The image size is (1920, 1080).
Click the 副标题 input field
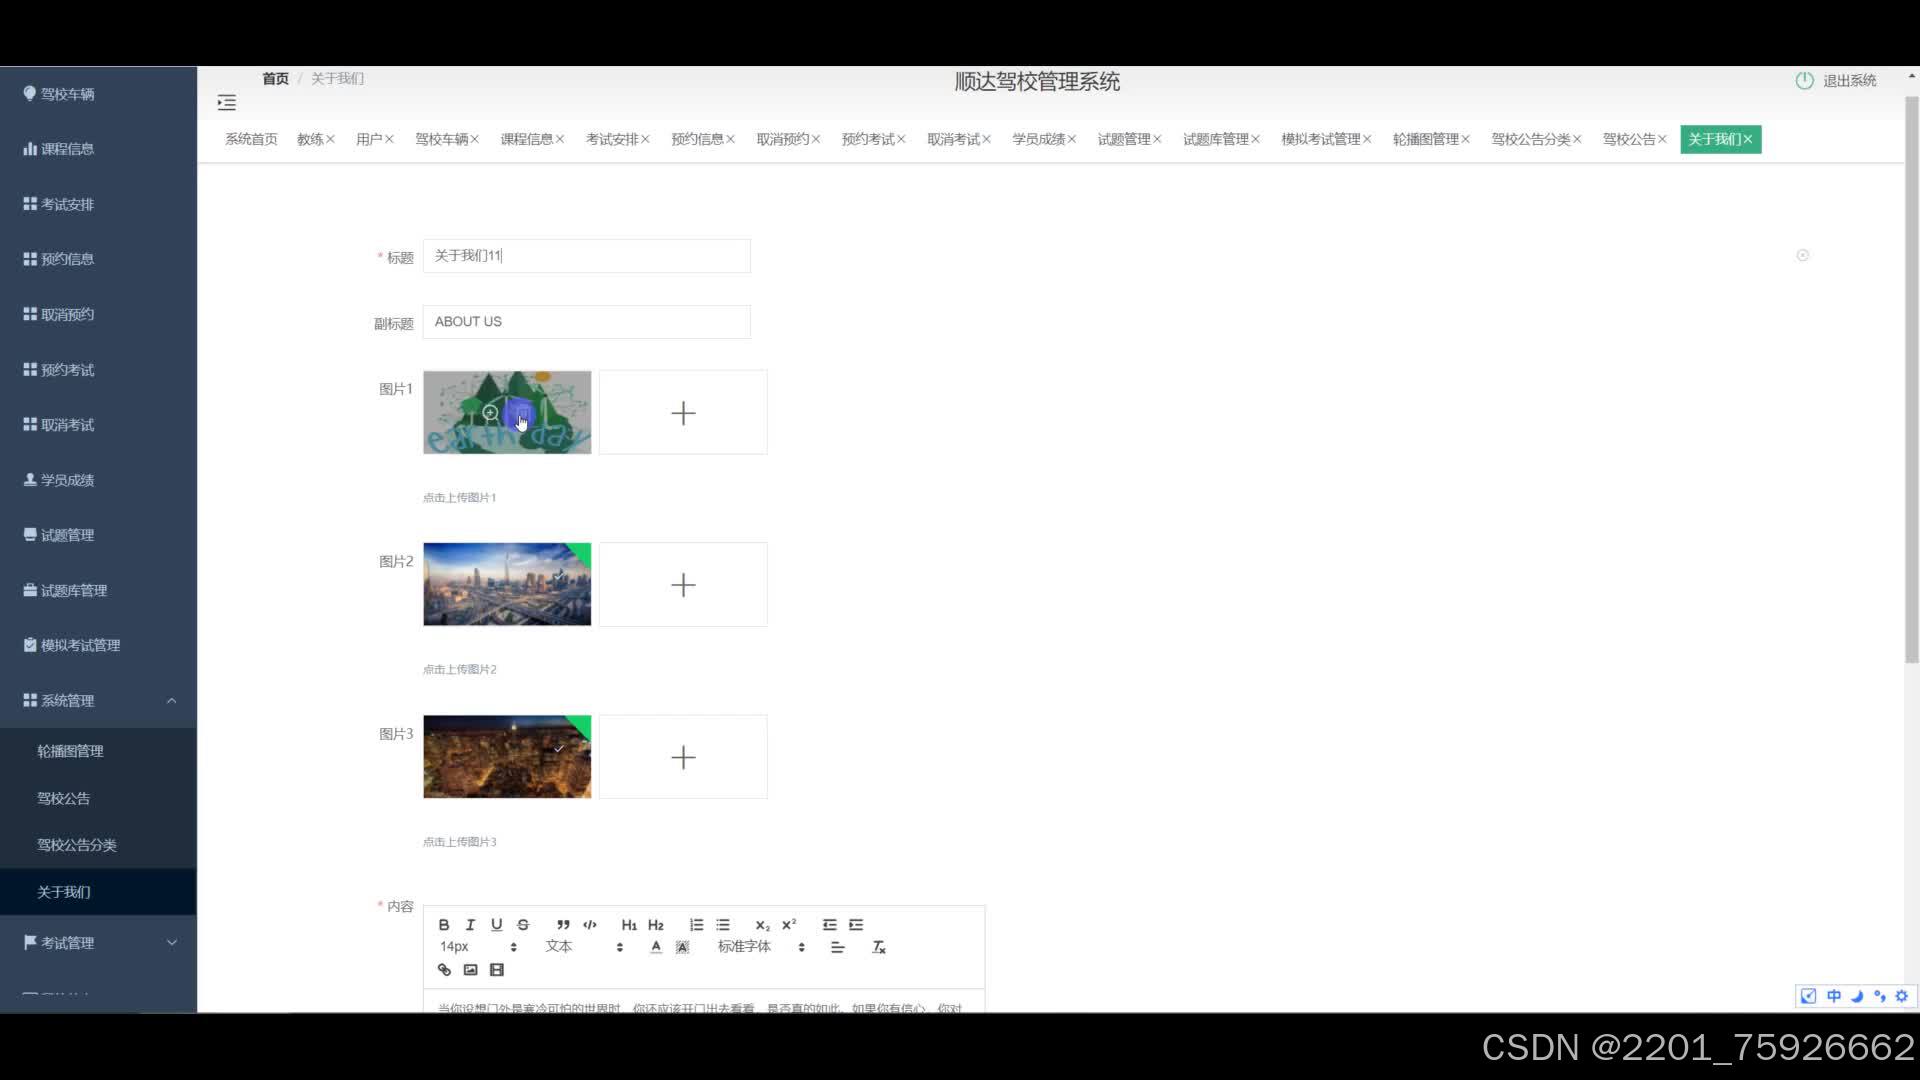(x=586, y=322)
